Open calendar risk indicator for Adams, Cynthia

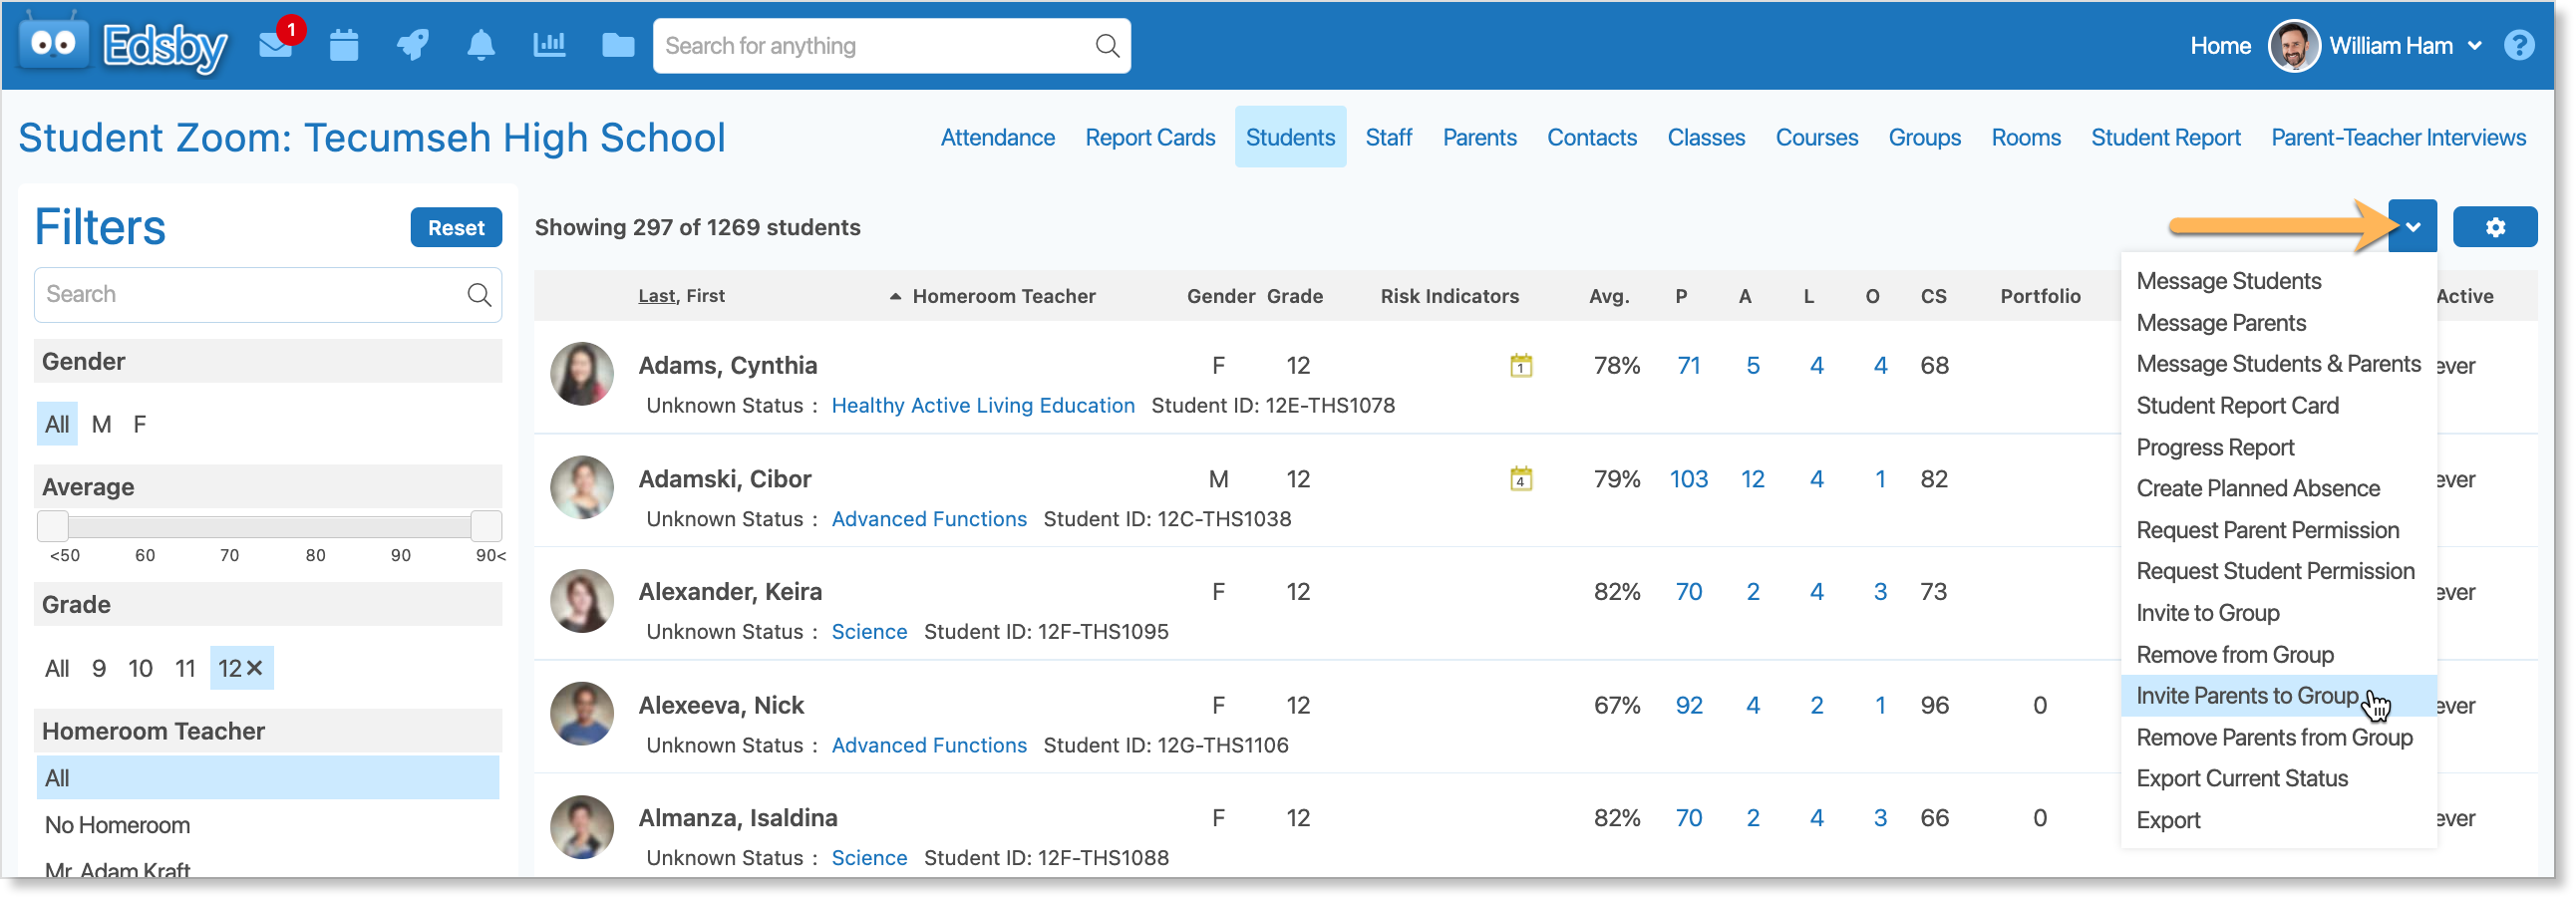point(1520,365)
